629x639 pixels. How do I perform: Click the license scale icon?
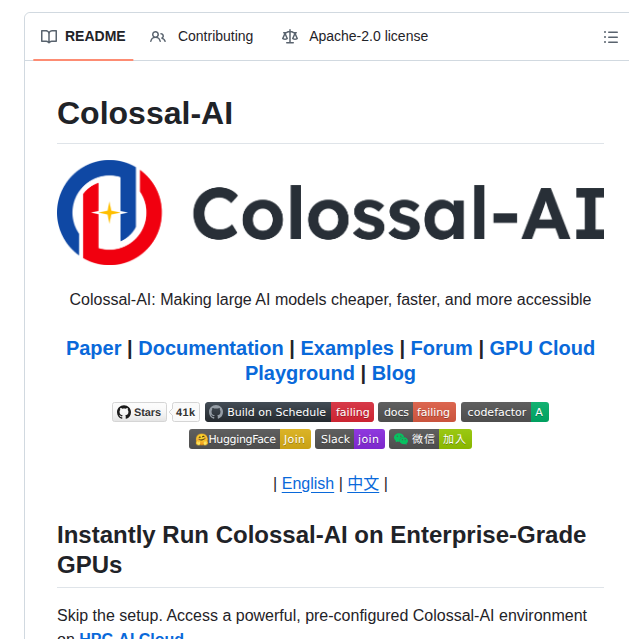(x=290, y=37)
